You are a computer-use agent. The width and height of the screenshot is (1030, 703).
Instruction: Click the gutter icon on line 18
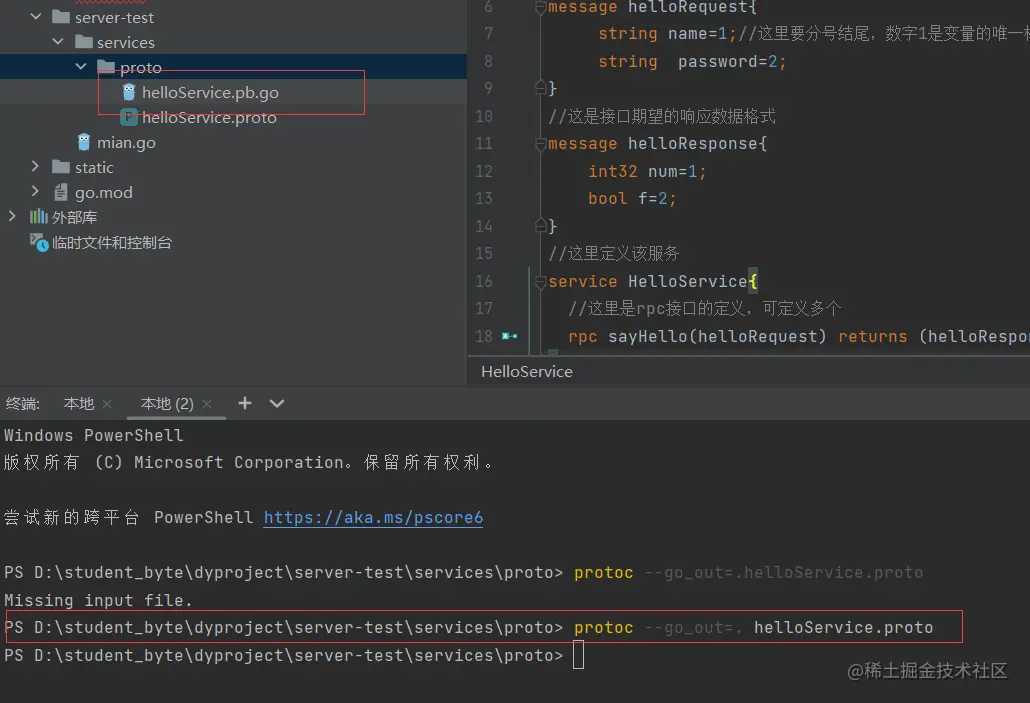(x=512, y=337)
